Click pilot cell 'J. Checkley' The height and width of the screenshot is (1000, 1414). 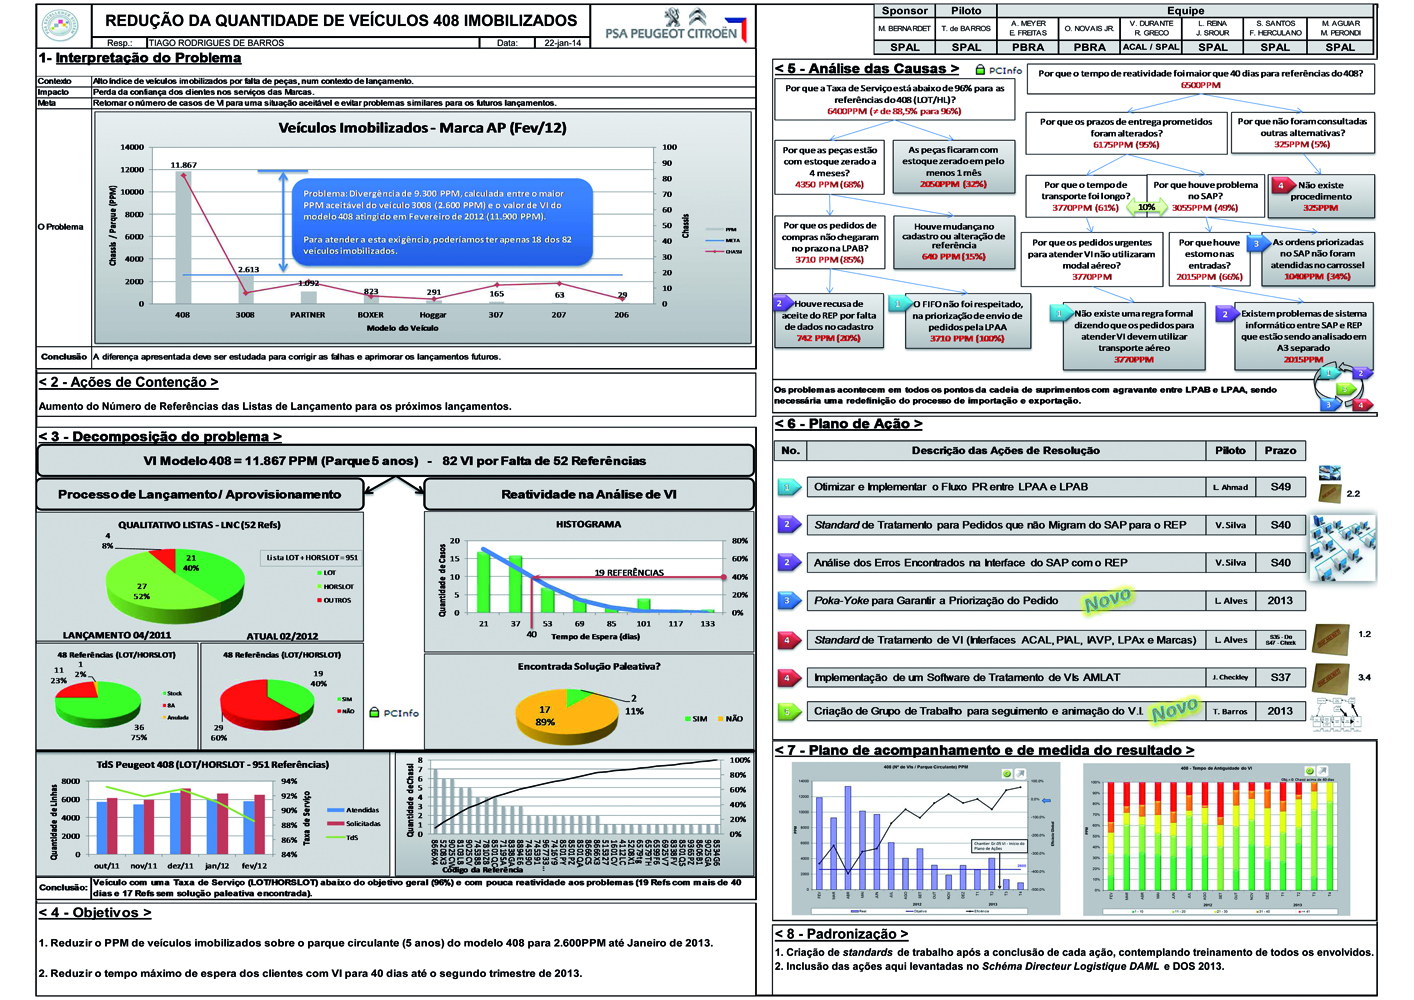click(1231, 677)
